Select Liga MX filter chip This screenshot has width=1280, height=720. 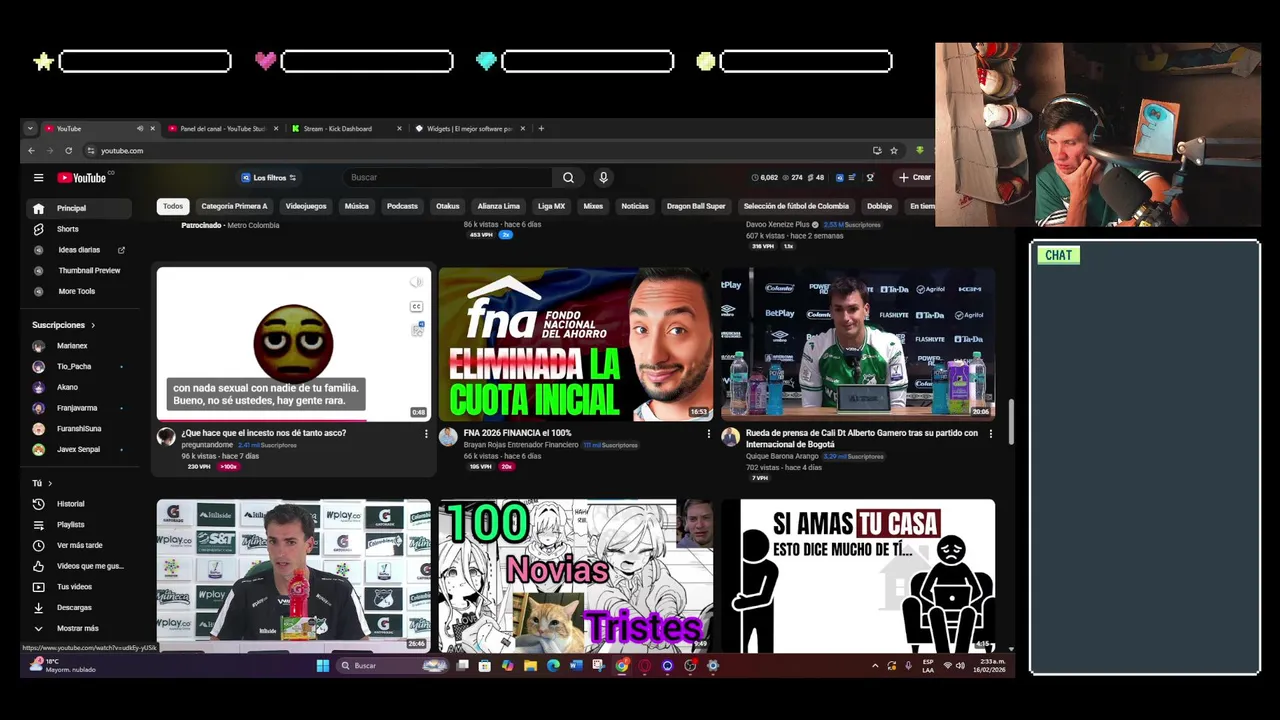(552, 206)
